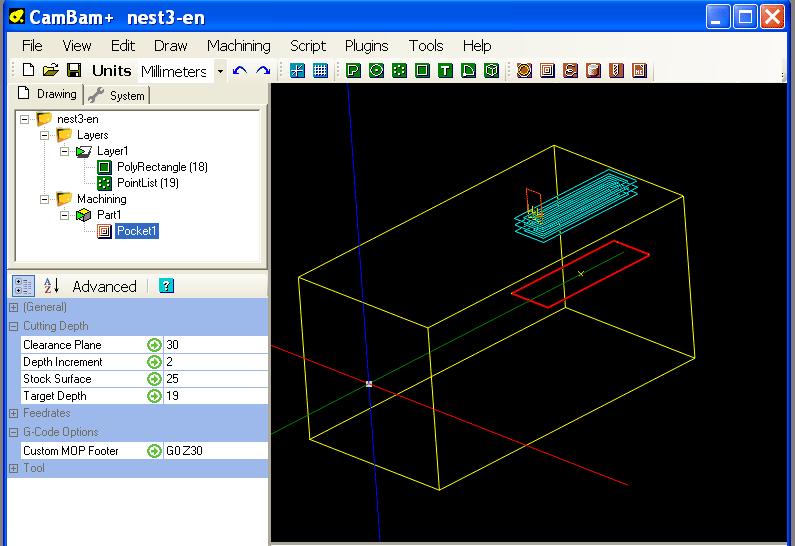Select the Point List drawing tool
The image size is (795, 546).
point(399,71)
